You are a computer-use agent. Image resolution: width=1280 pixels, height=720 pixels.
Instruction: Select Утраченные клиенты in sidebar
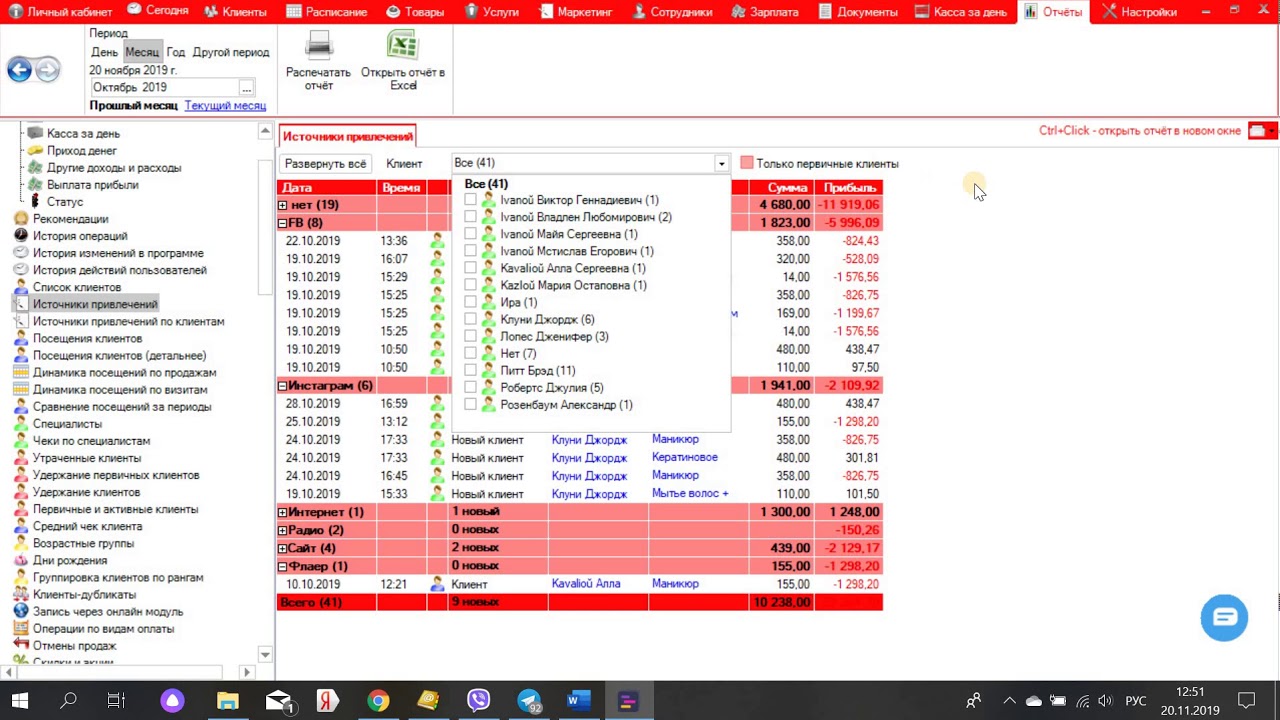(87, 458)
